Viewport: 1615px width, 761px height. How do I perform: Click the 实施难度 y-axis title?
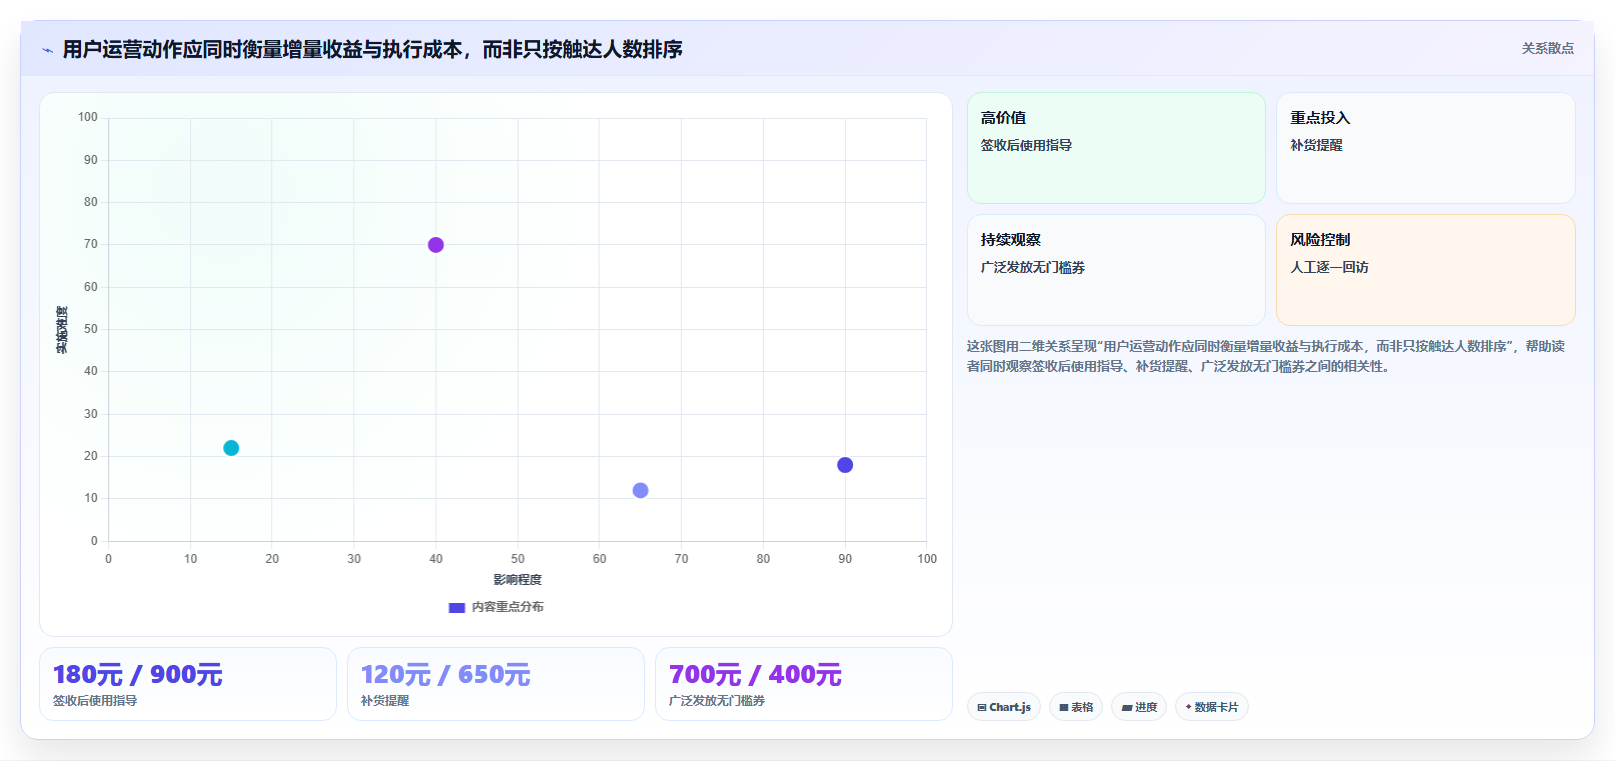(62, 330)
